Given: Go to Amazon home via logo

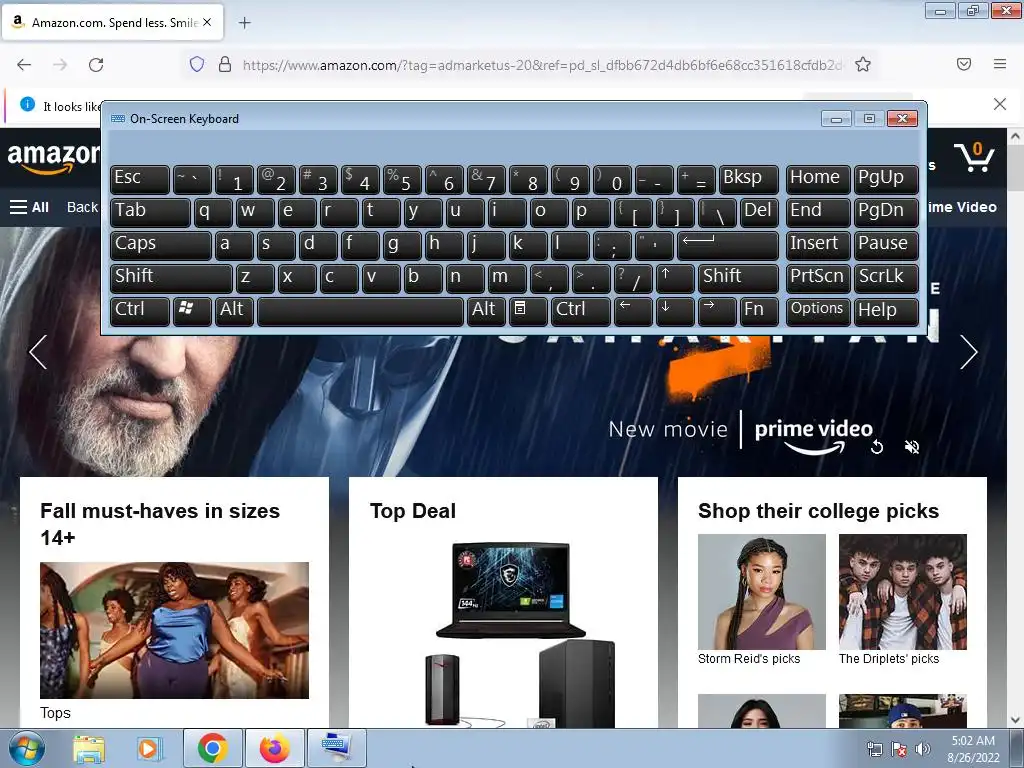Looking at the screenshot, I should (53, 159).
